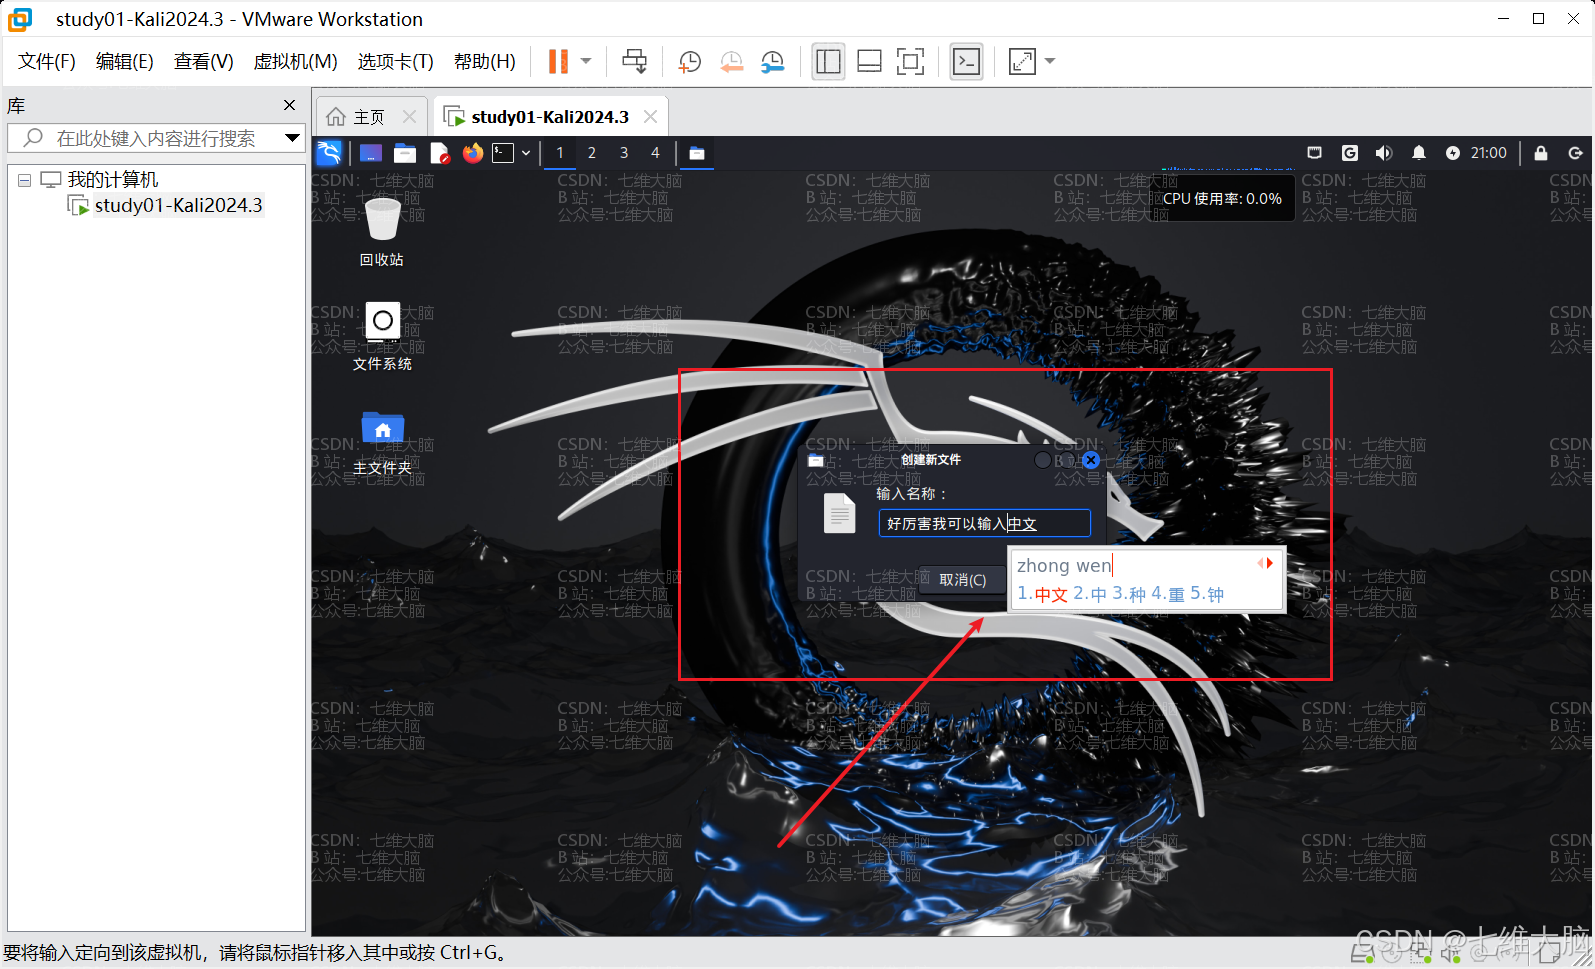This screenshot has width=1595, height=969.
Task: Open the 虚拟机(M) menu
Action: (296, 62)
